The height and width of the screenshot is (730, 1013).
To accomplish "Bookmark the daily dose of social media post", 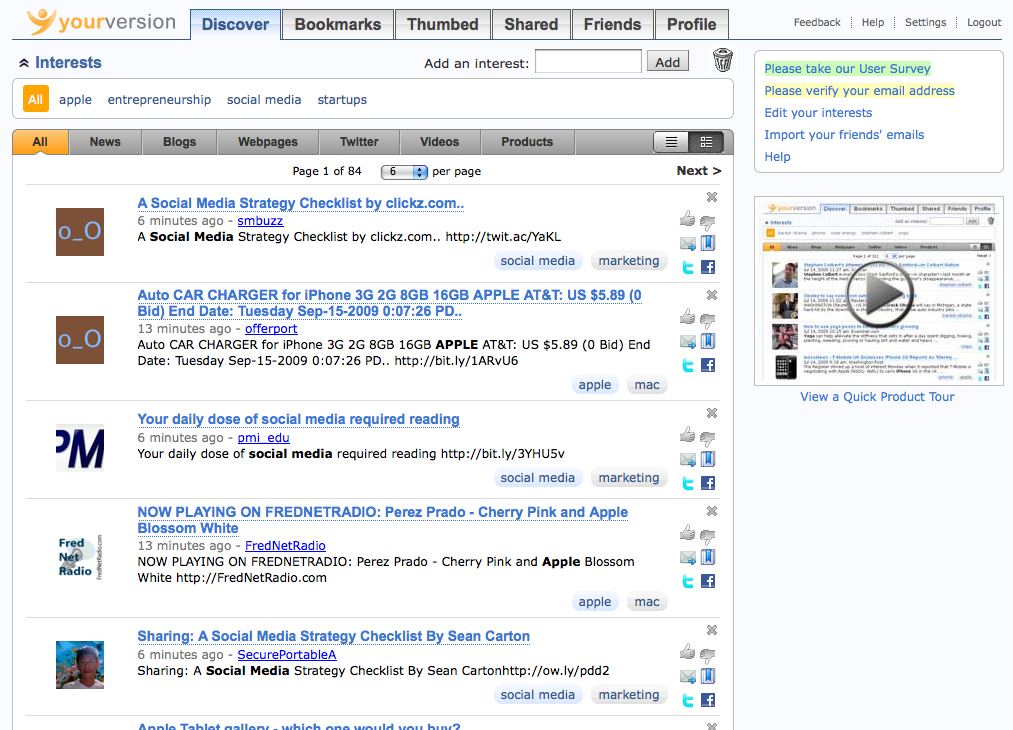I will [708, 459].
